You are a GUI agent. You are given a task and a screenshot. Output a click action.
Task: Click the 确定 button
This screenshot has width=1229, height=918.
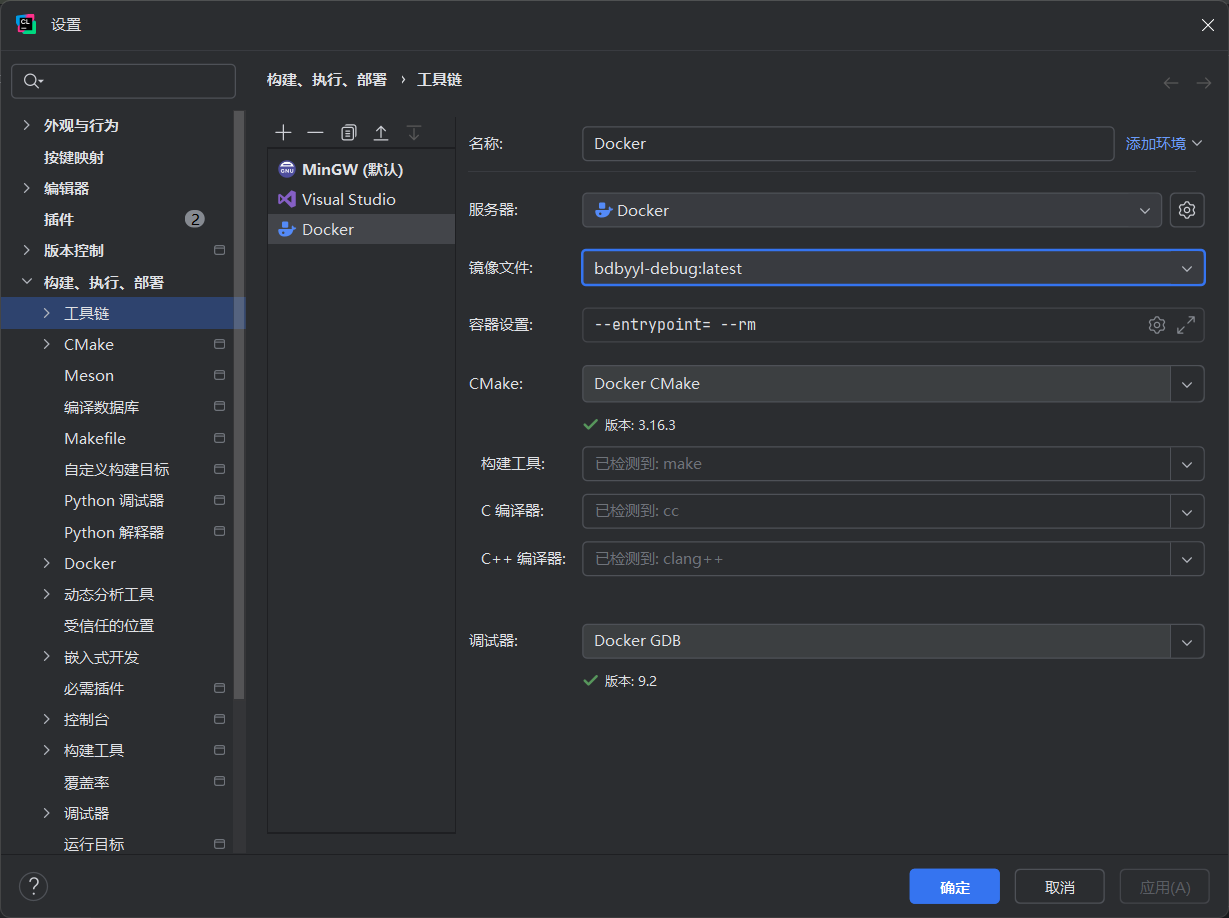coord(954,887)
